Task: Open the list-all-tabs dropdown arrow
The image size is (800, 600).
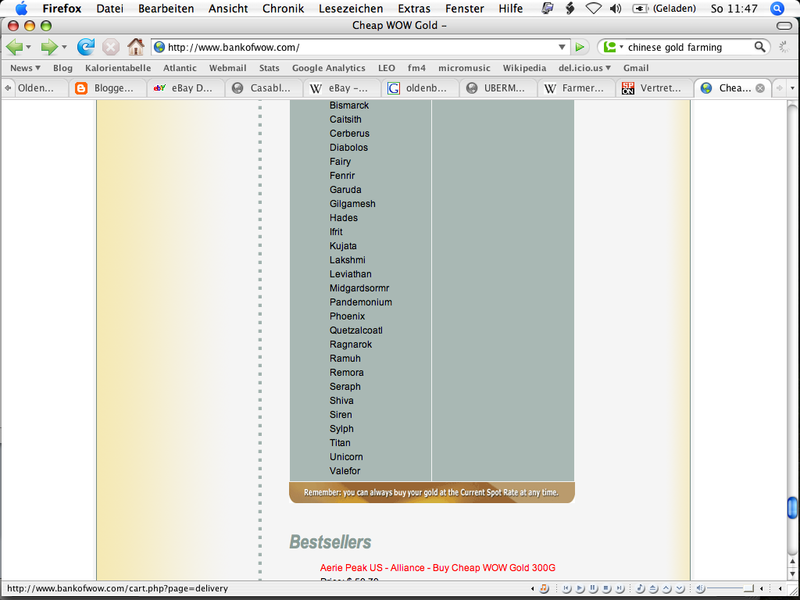Action: click(x=792, y=88)
